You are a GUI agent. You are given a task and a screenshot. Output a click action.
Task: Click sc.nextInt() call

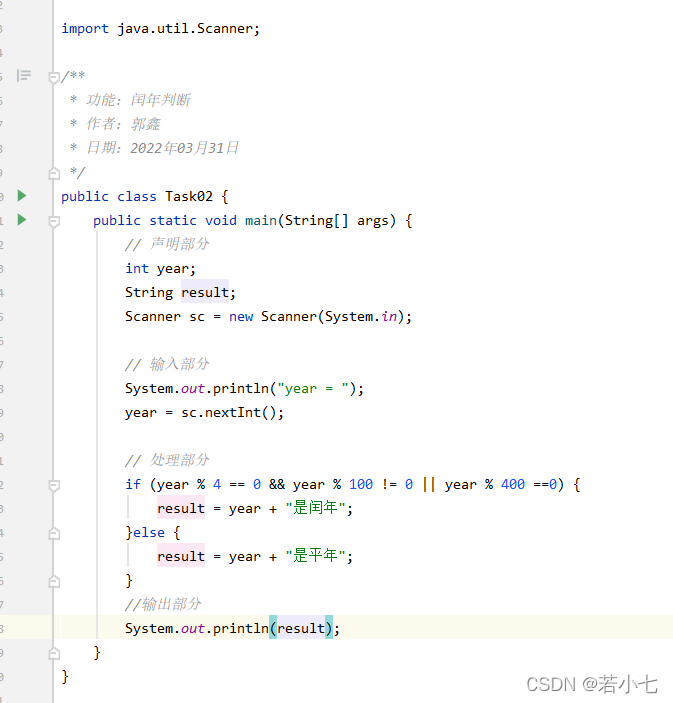click(x=229, y=412)
